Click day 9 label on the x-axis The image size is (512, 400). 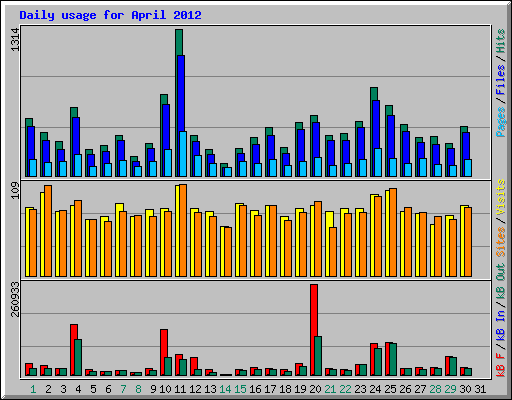tap(153, 389)
